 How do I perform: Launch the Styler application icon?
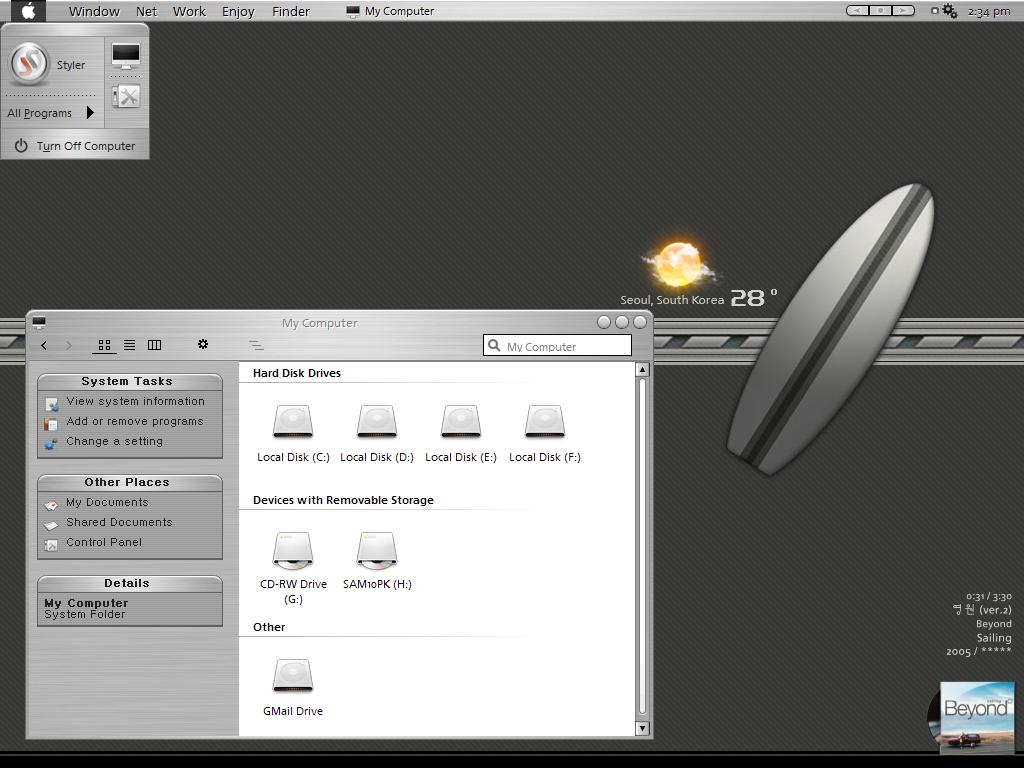click(29, 64)
